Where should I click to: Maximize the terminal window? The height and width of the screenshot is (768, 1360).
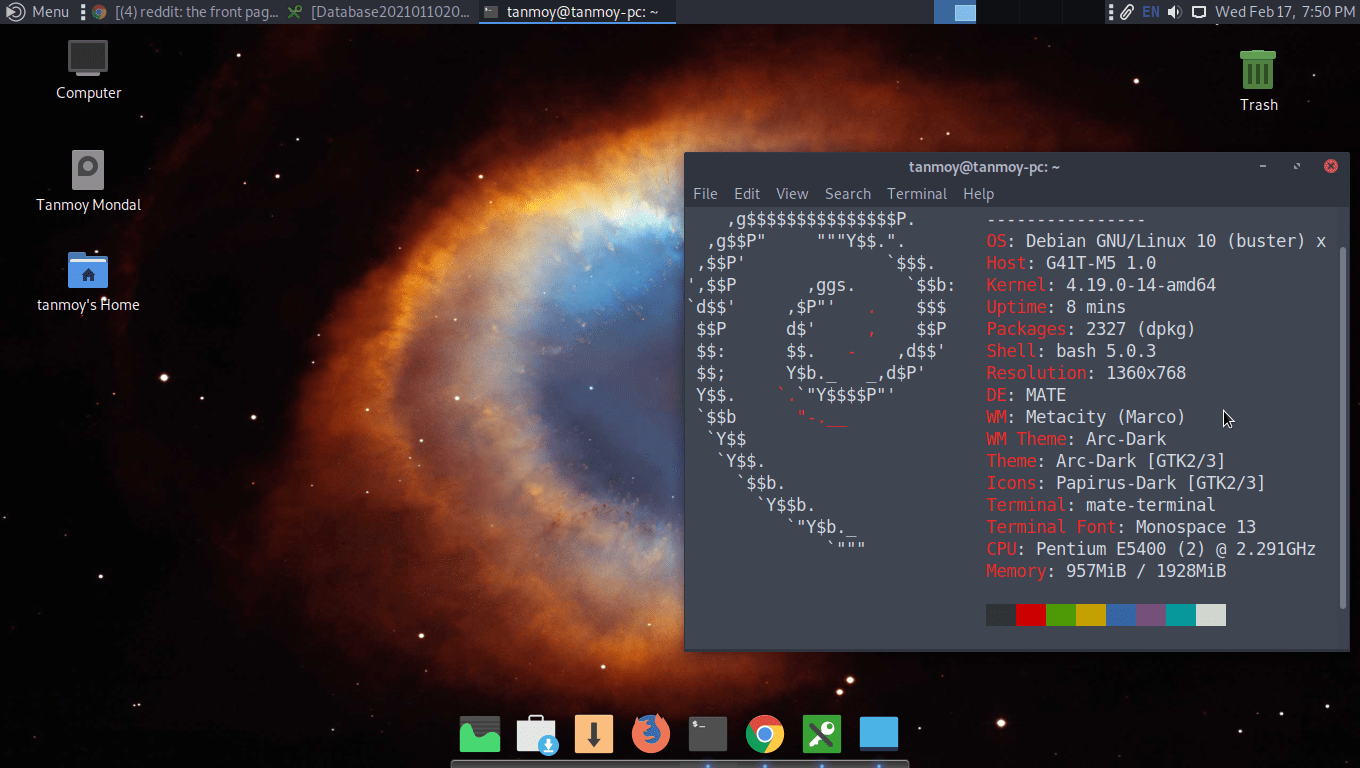pyautogui.click(x=1297, y=167)
